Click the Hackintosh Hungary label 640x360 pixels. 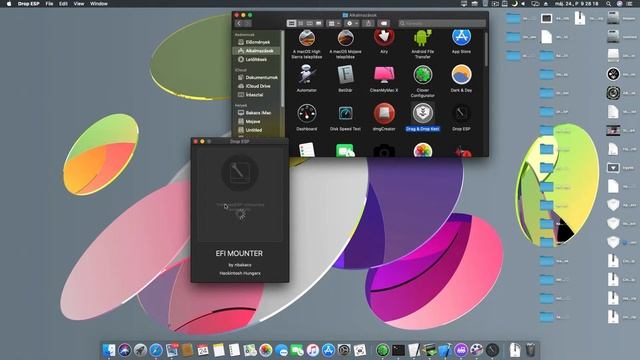click(x=240, y=273)
